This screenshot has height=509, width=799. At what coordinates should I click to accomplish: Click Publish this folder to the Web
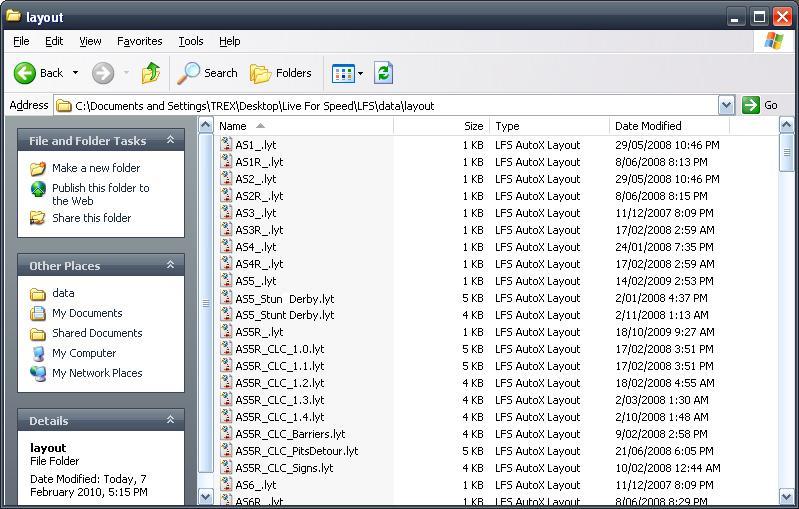[101, 194]
